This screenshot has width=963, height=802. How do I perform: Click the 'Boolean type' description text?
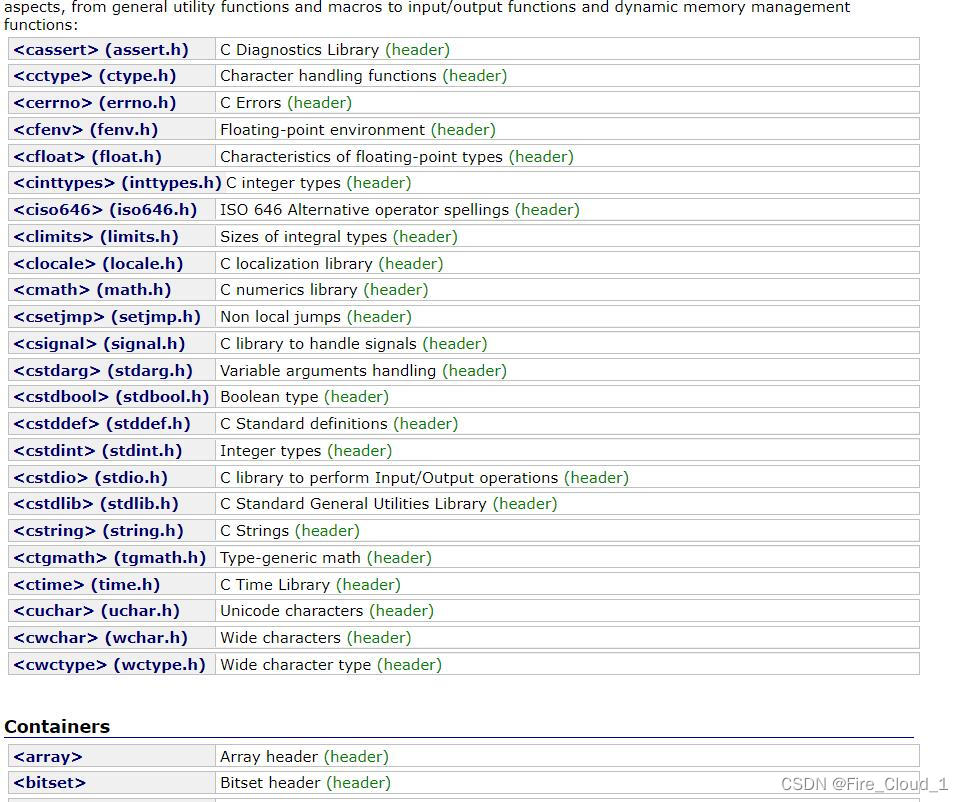click(x=270, y=397)
